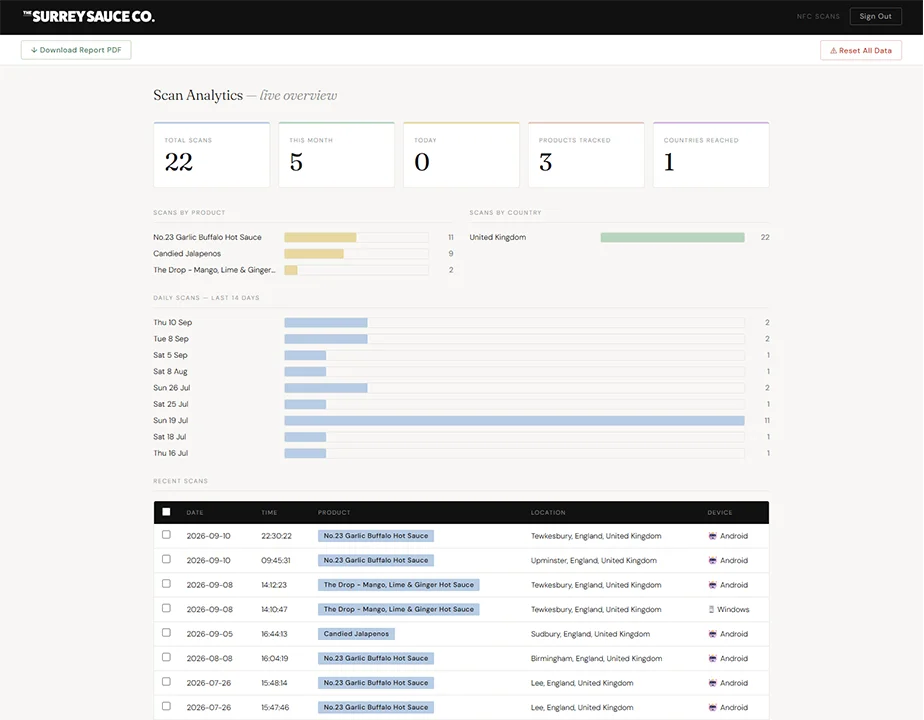Select the checkbox for the 09:45:31 scan
924x720 pixels.
166,559
